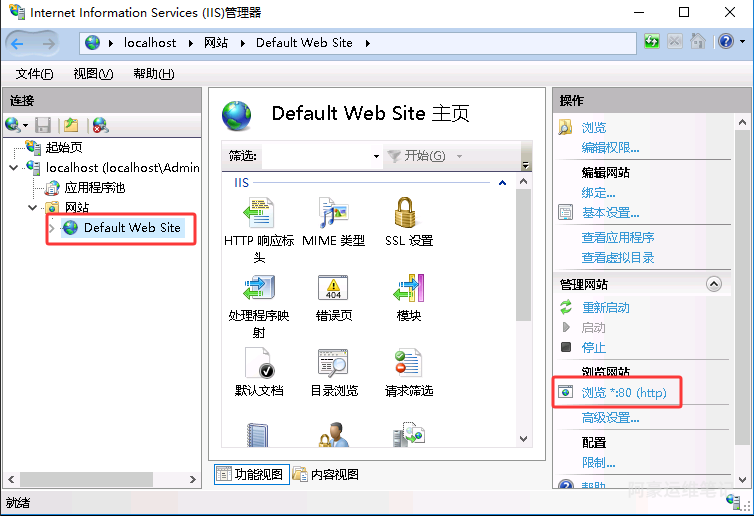
Task: Open the 帮助(H) menu
Action: coord(154,74)
